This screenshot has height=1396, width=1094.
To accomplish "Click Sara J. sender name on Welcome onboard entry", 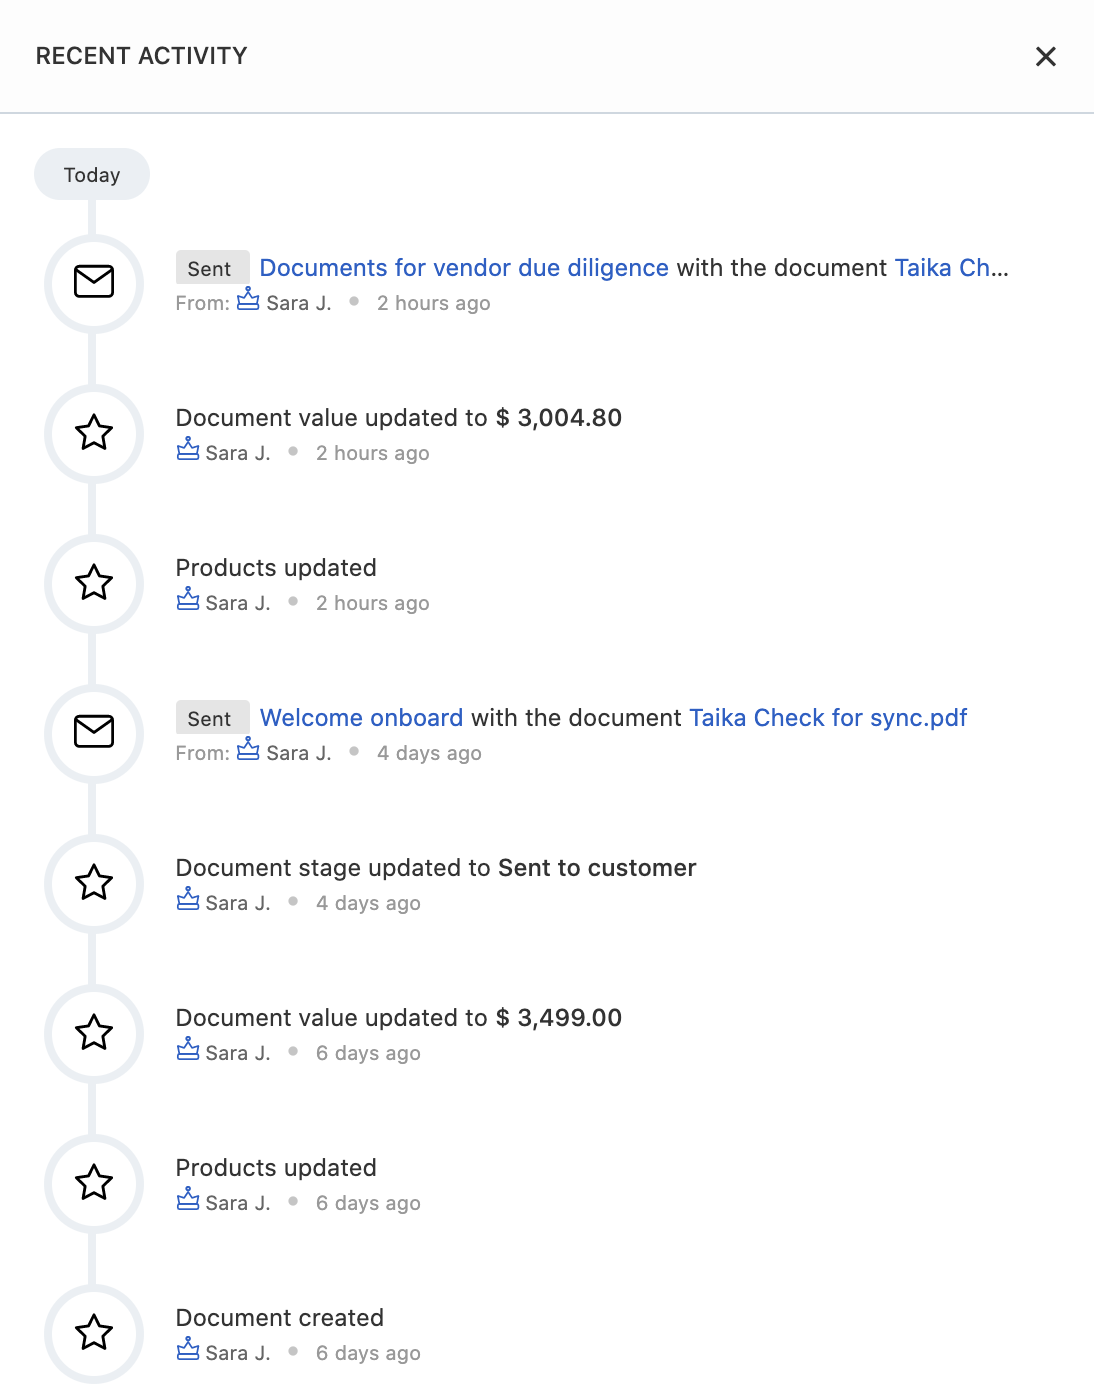I will coord(298,753).
